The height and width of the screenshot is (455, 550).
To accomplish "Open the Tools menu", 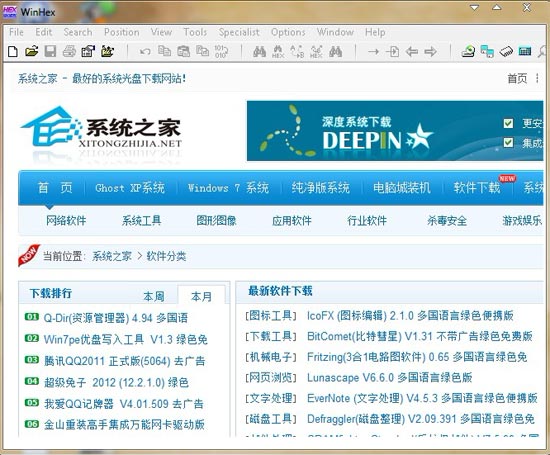I will pyautogui.click(x=195, y=32).
